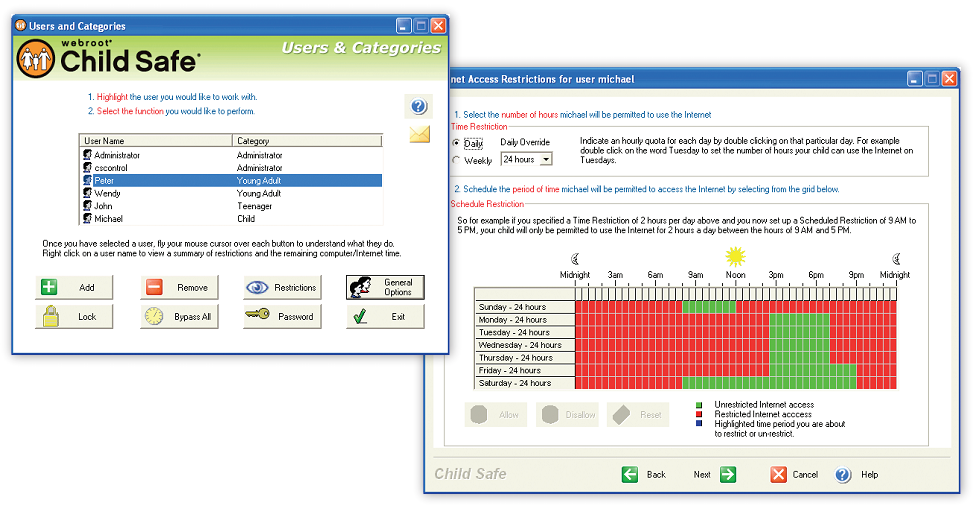Click the clock icon on Bypass All
974x509 pixels.
click(154, 316)
